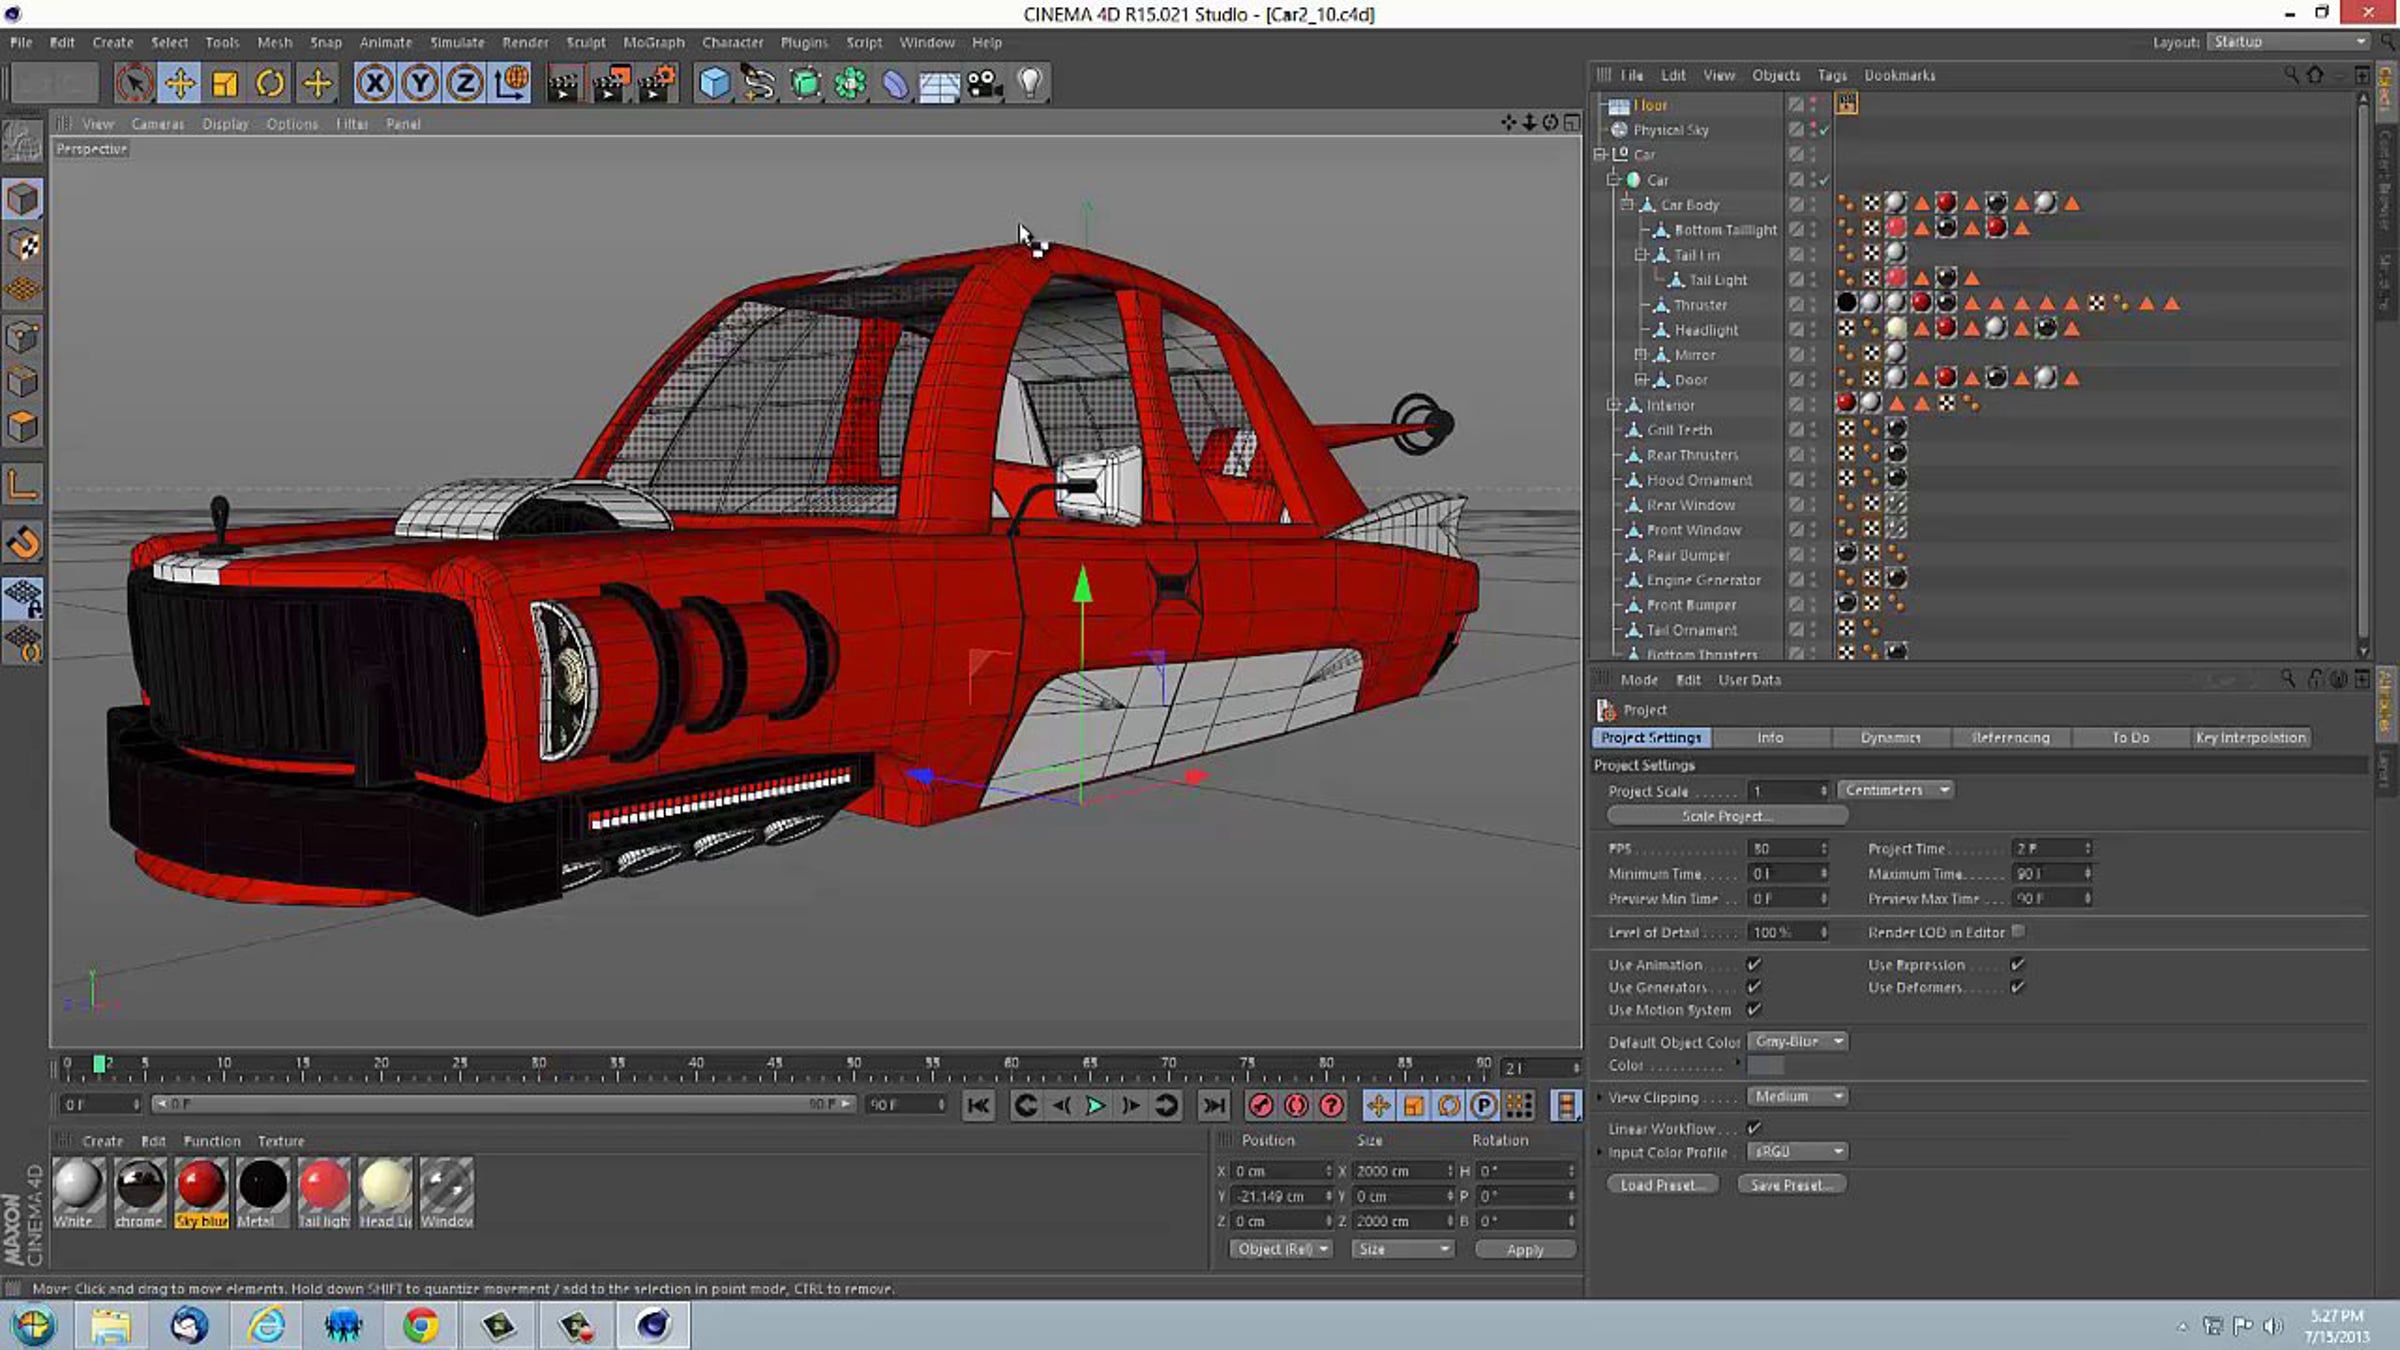This screenshot has height=1350, width=2400.
Task: Click the Scale Project button
Action: point(1727,816)
